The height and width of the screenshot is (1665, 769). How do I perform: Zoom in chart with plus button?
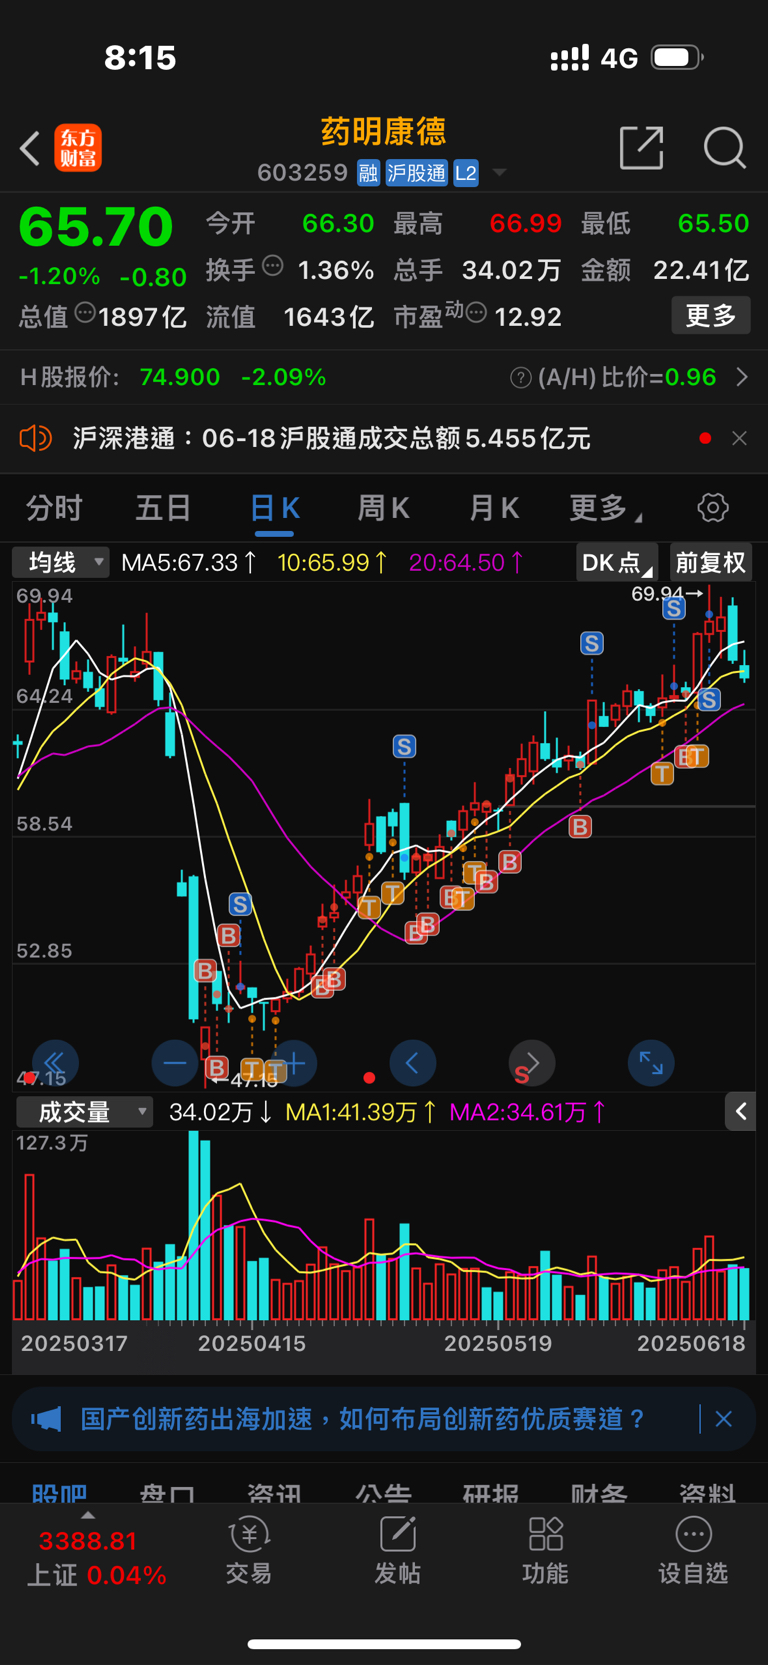294,1063
